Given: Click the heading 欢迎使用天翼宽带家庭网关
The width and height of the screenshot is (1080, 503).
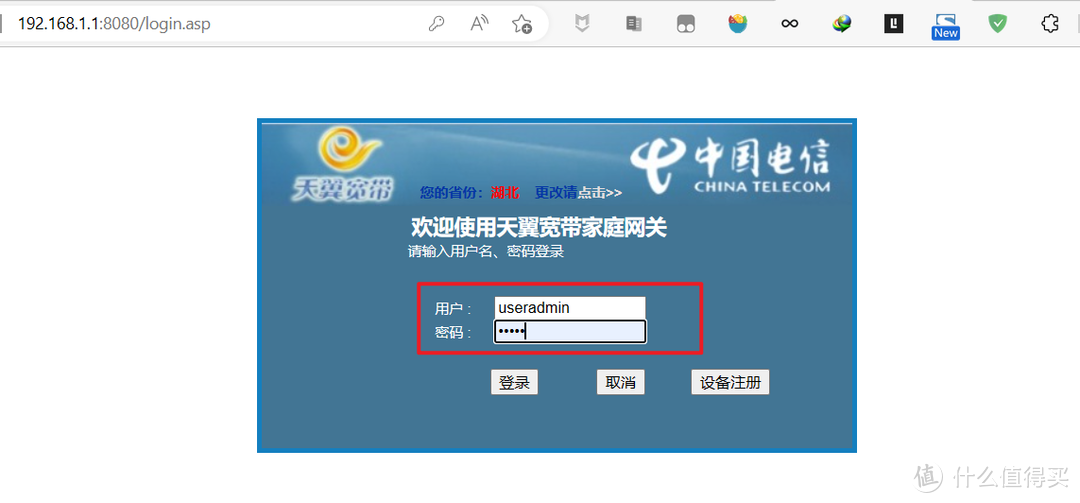Looking at the screenshot, I should point(539,227).
